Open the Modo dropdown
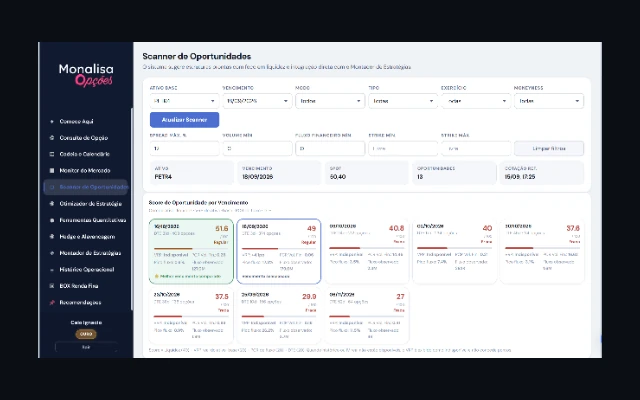640x400 pixels. point(330,101)
